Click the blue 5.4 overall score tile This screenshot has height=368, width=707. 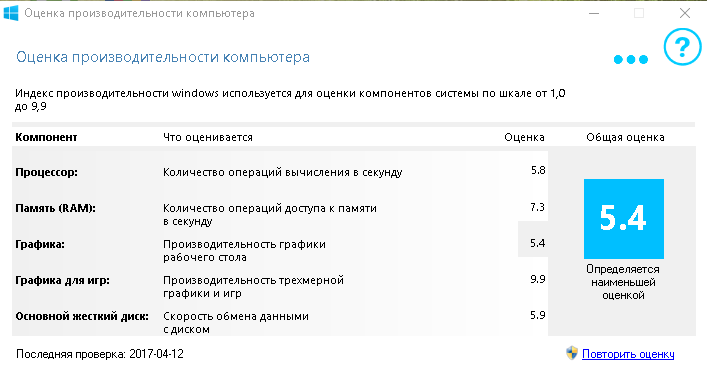(x=624, y=219)
